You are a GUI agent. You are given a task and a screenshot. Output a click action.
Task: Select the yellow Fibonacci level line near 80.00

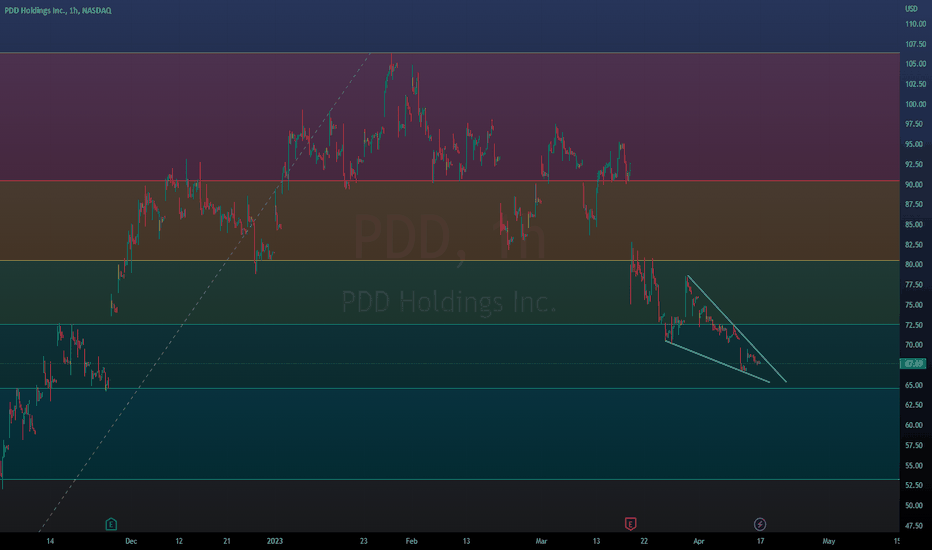pyautogui.click(x=449, y=260)
